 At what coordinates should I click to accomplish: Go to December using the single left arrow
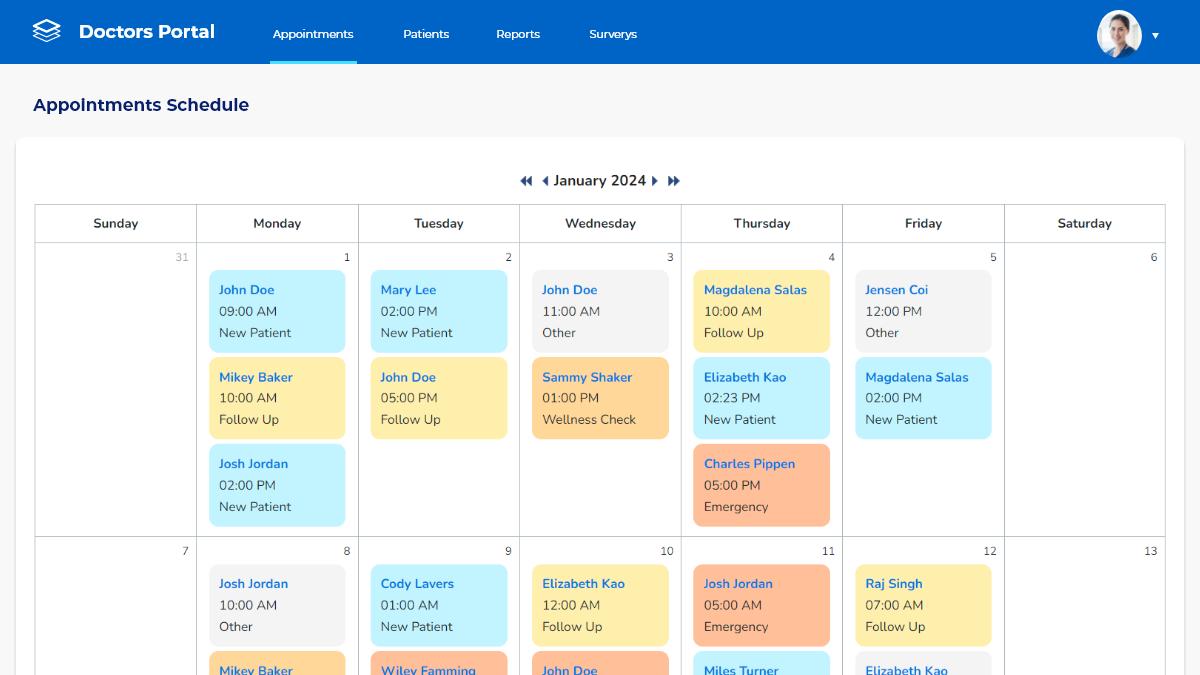coord(545,181)
